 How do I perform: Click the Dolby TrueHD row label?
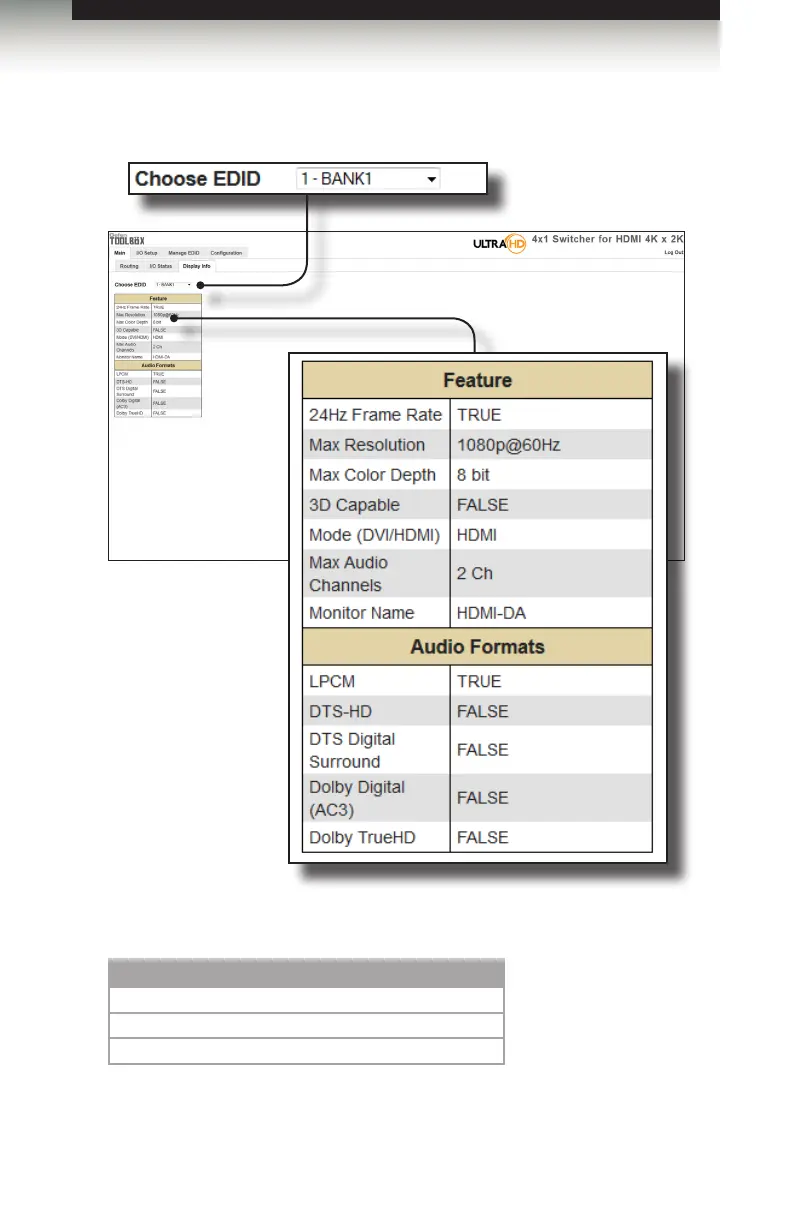pyautogui.click(x=366, y=837)
